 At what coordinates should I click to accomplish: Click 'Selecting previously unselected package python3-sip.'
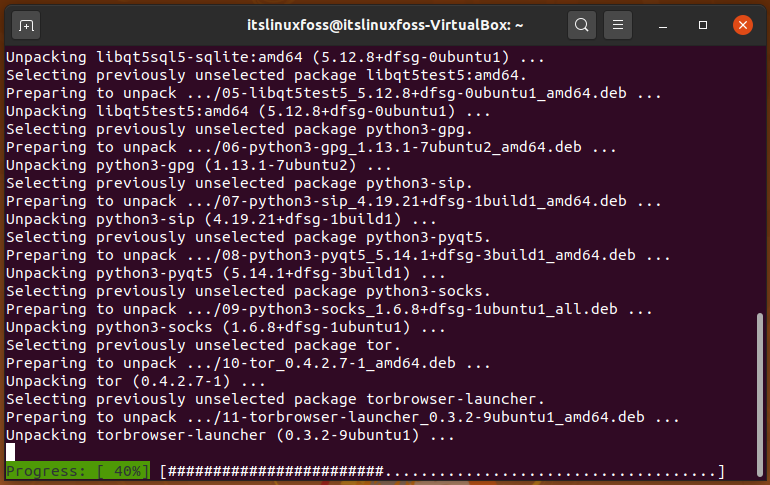(239, 183)
